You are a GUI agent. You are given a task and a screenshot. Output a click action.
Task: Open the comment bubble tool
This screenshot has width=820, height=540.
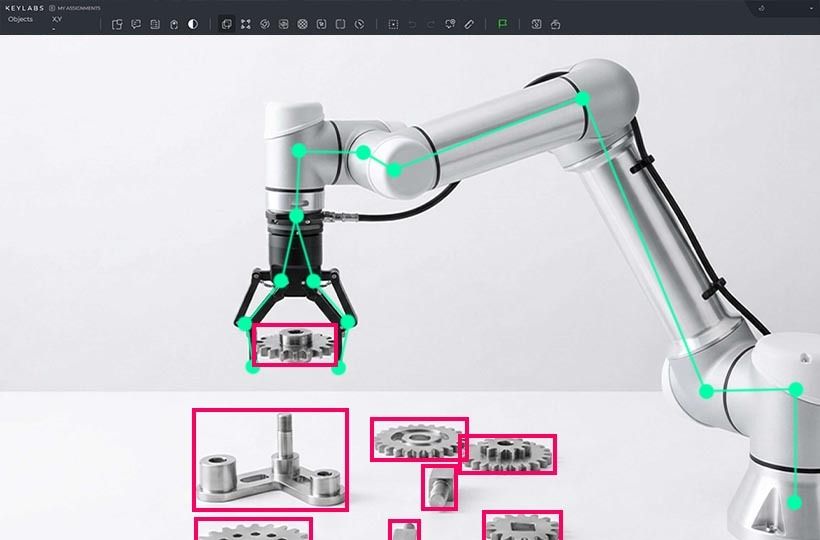click(136, 24)
